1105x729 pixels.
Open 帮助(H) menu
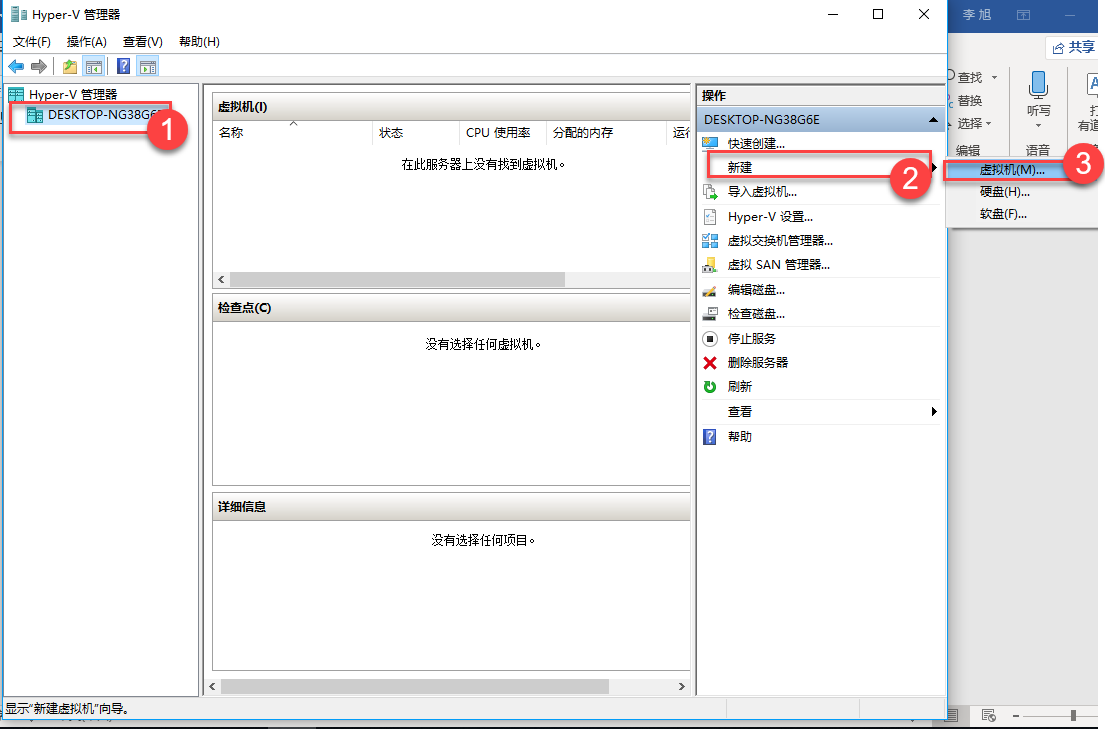[199, 42]
